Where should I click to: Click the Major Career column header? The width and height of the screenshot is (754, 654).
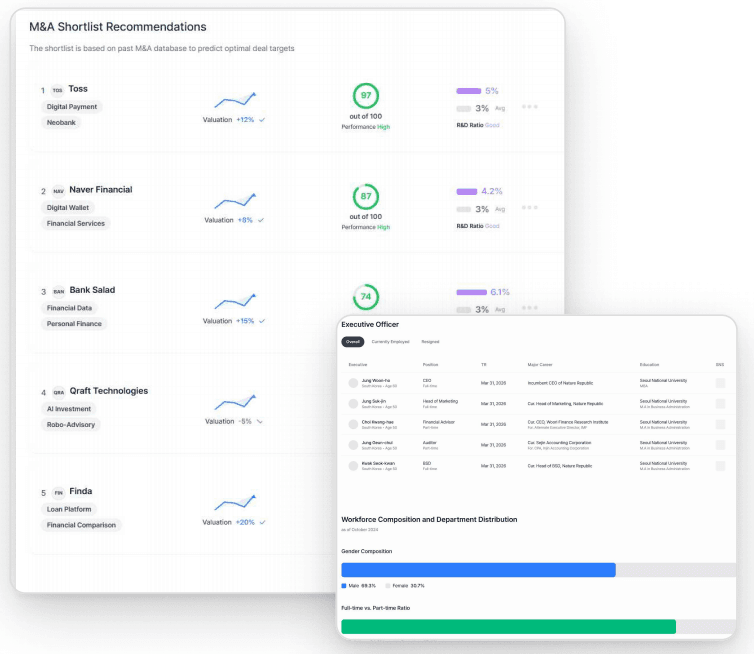pos(540,365)
